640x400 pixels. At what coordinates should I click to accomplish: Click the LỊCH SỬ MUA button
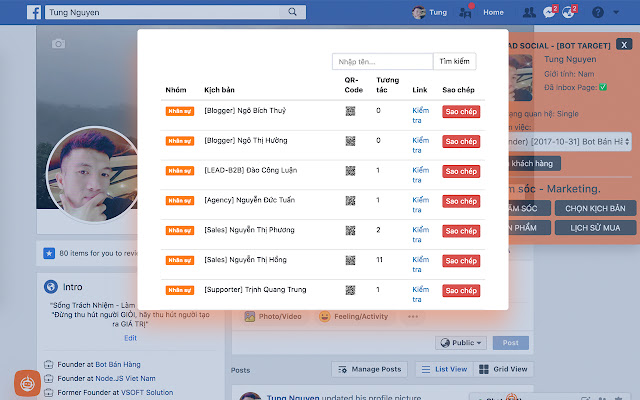[595, 228]
